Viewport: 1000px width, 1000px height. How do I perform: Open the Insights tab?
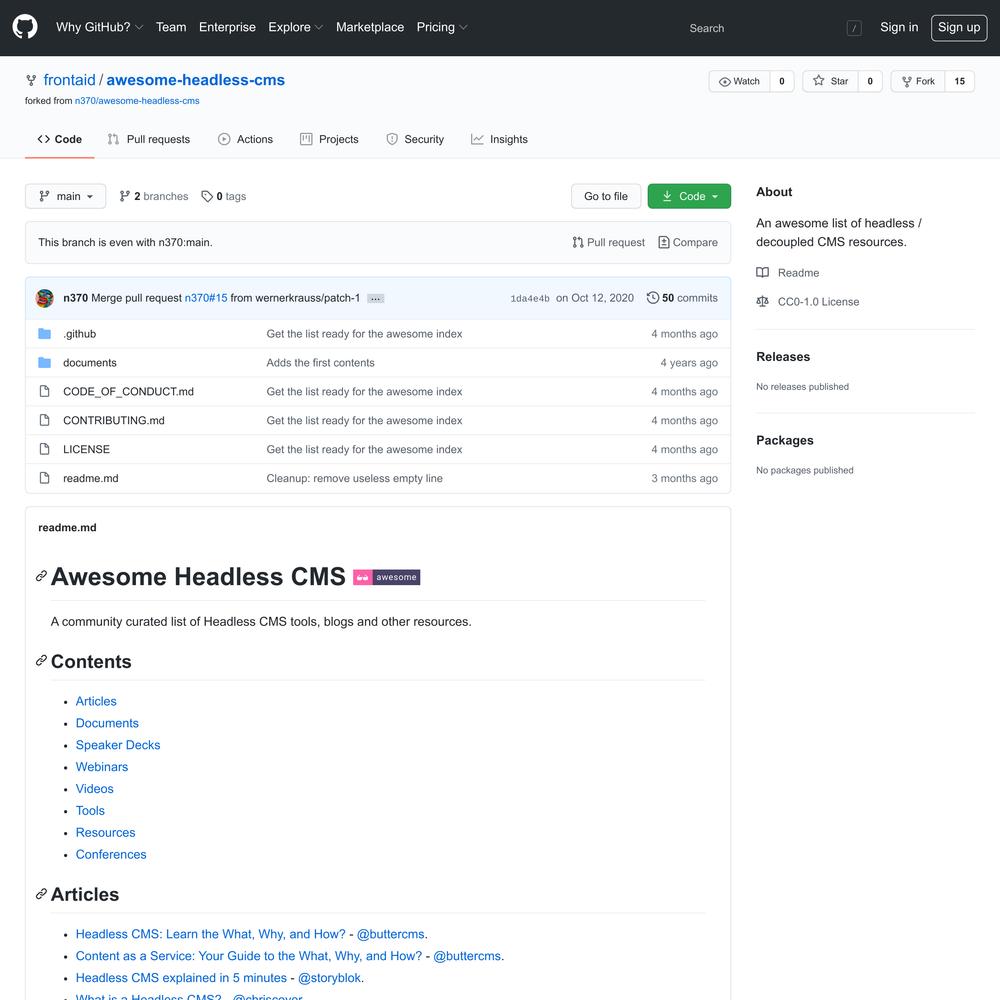pyautogui.click(x=499, y=139)
